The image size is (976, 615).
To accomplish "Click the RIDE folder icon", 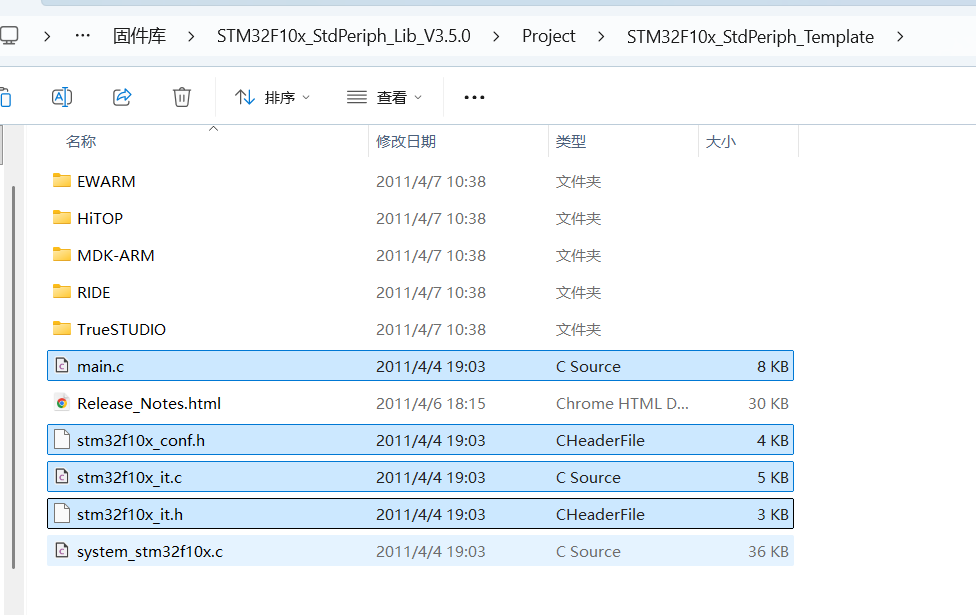I will (x=62, y=291).
